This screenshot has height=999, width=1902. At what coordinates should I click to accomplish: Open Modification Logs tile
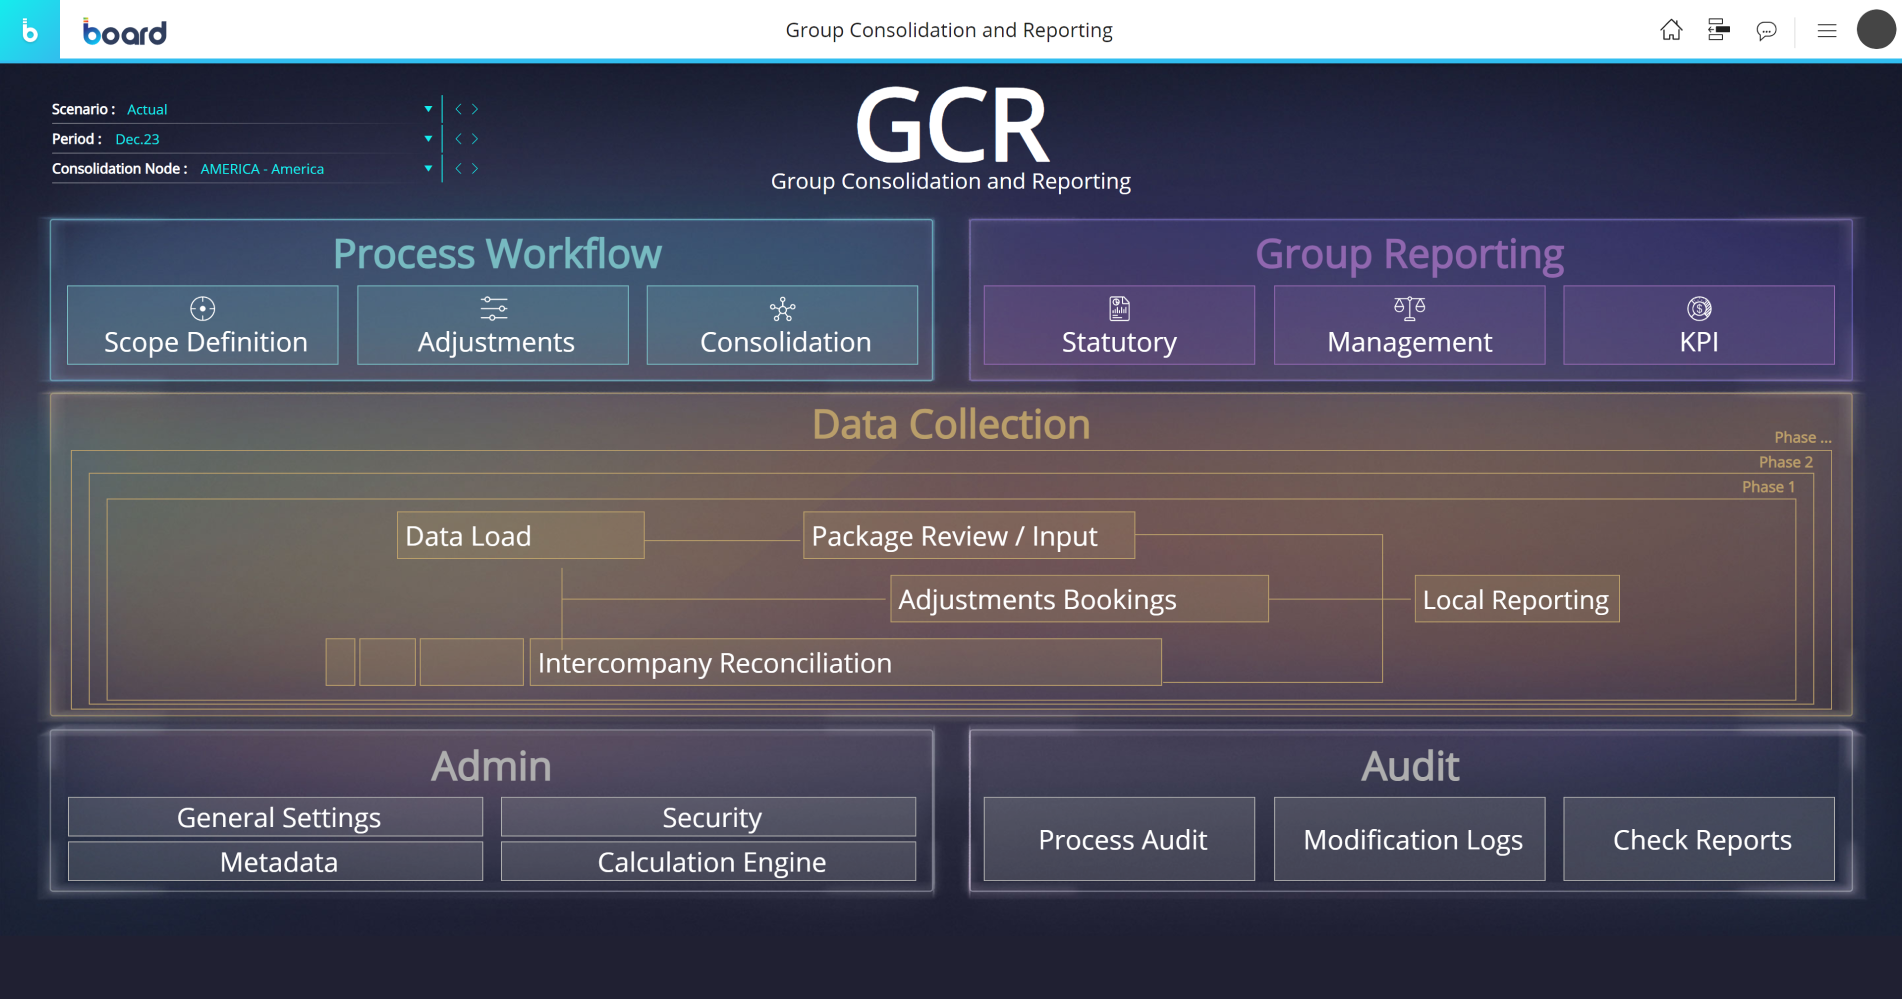[1409, 839]
